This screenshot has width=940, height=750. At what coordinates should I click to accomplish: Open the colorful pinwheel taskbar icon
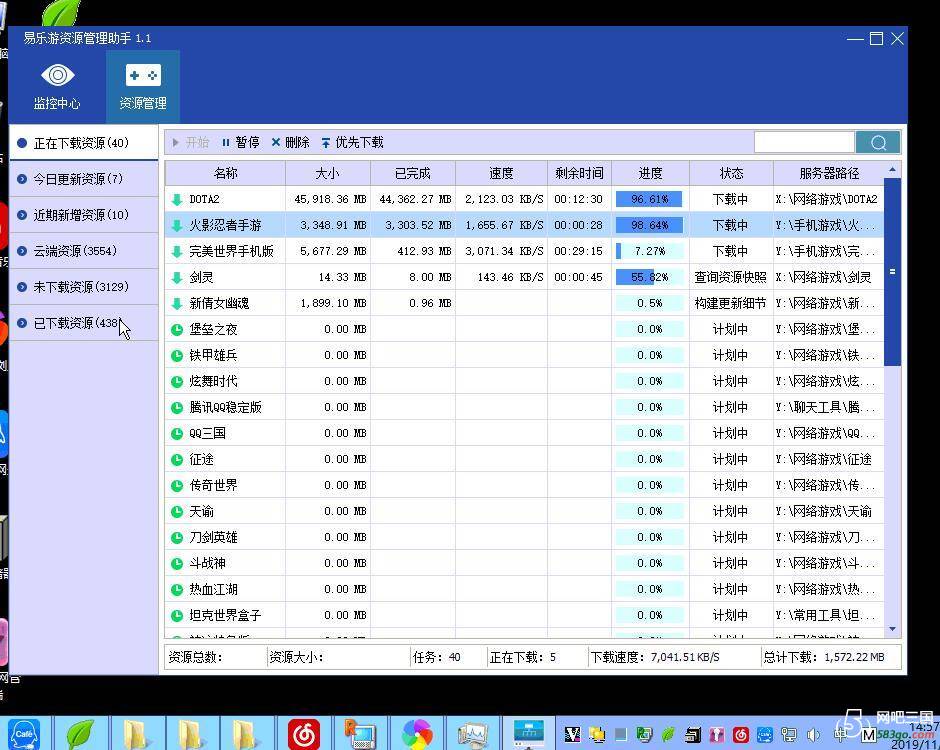pyautogui.click(x=417, y=734)
